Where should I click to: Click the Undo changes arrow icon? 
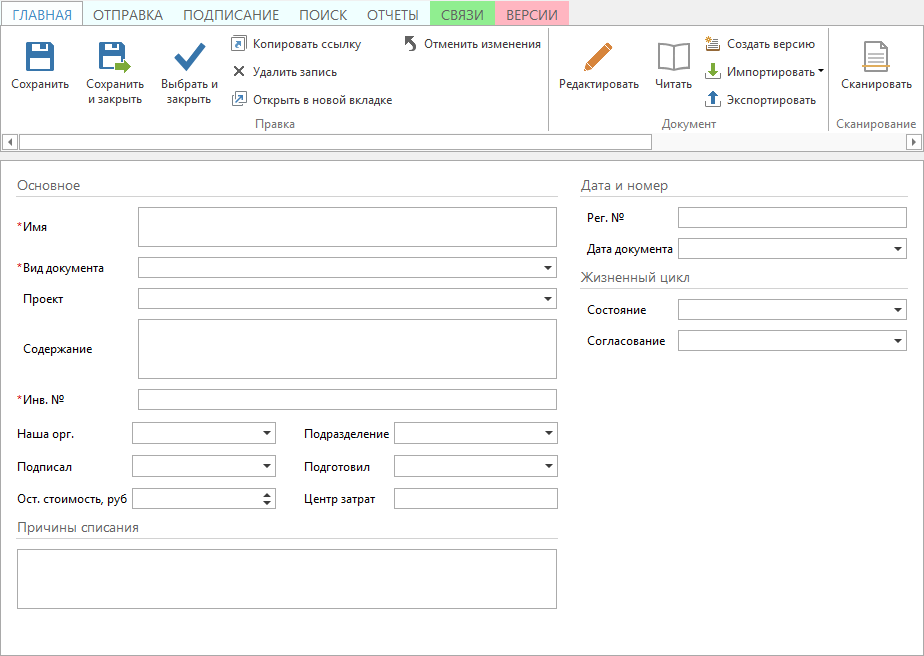pyautogui.click(x=411, y=44)
